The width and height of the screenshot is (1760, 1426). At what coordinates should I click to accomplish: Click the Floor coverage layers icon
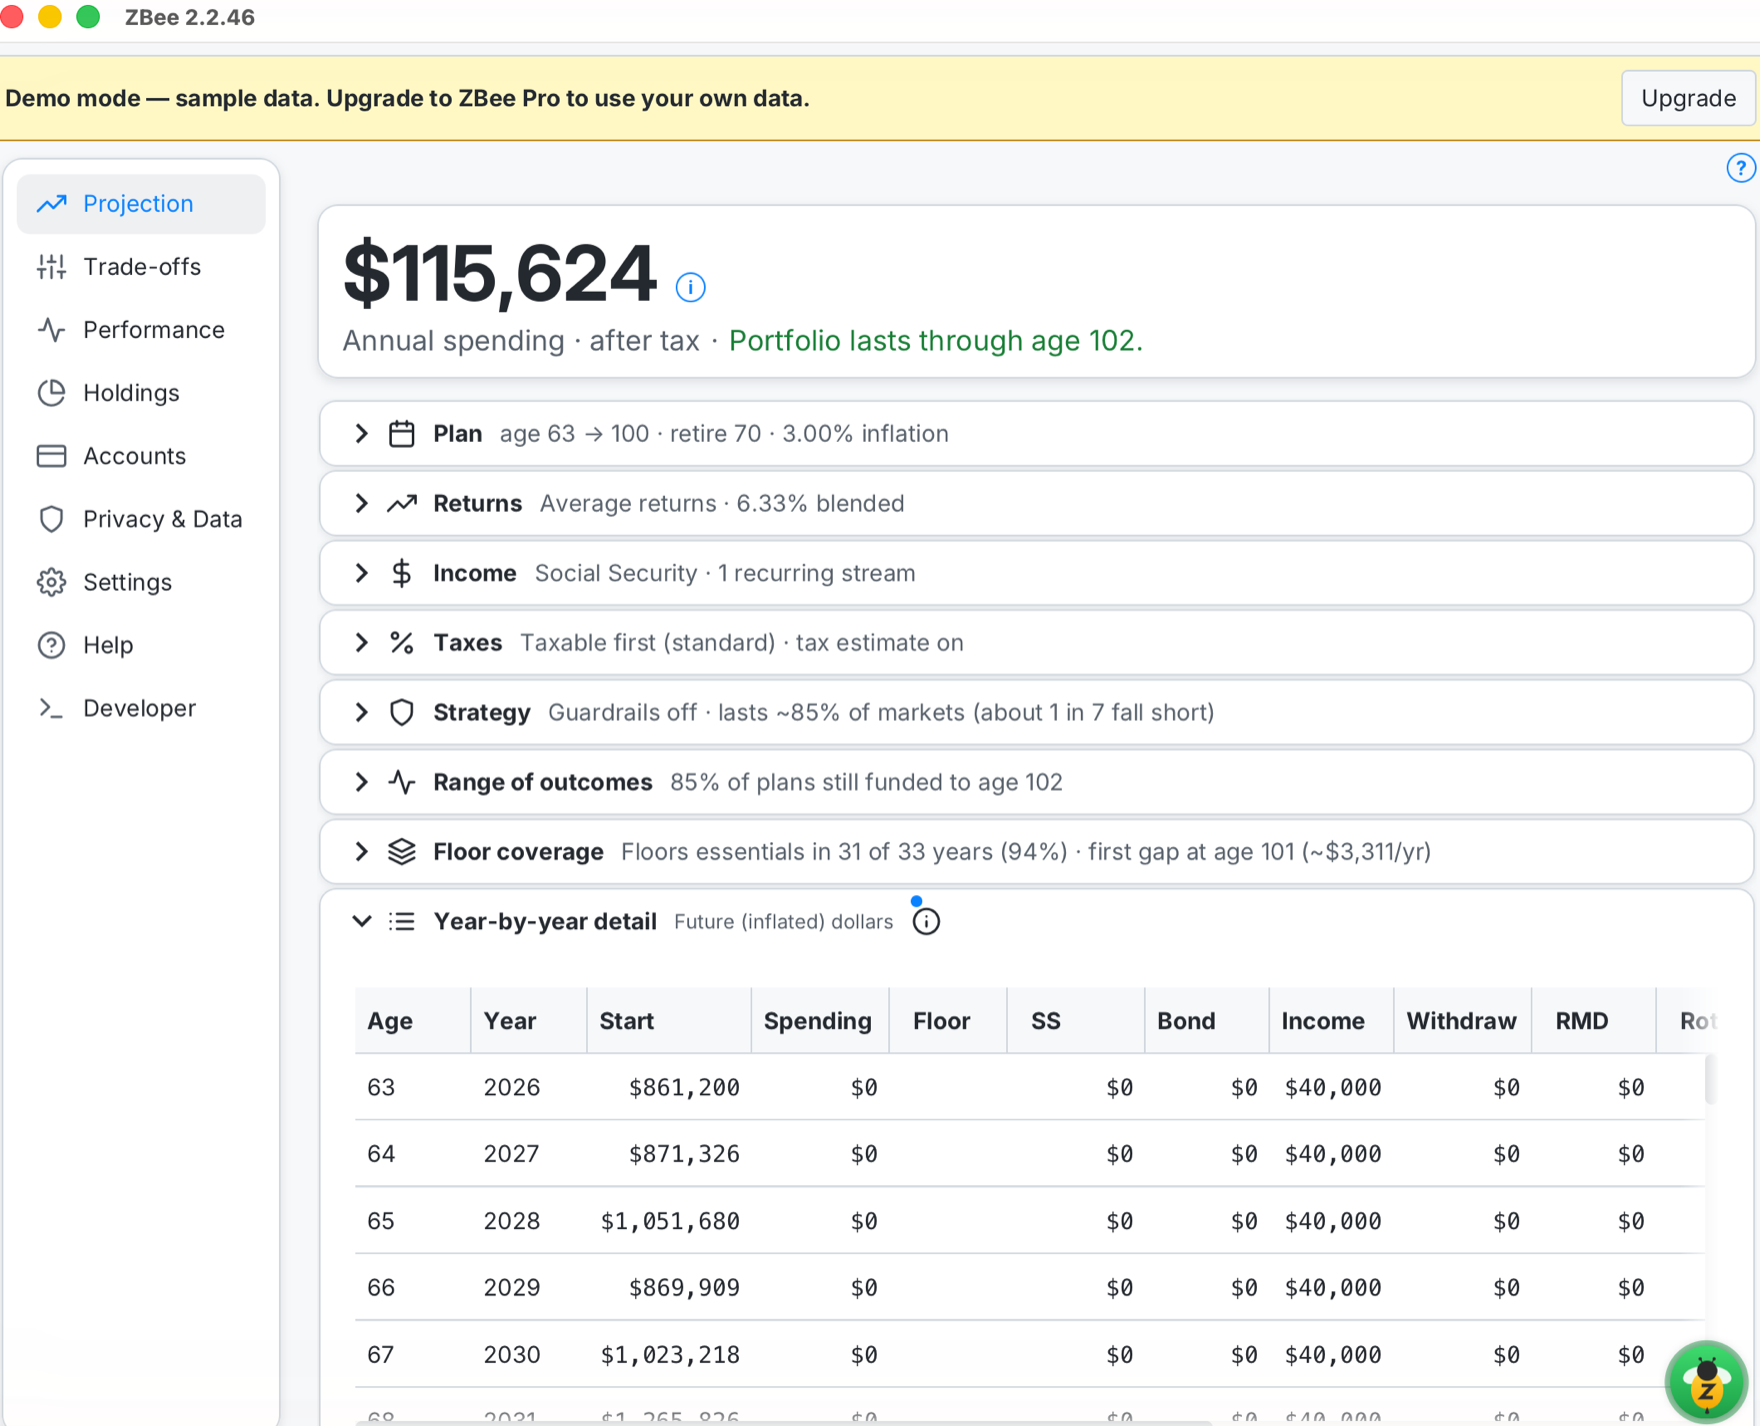[402, 852]
